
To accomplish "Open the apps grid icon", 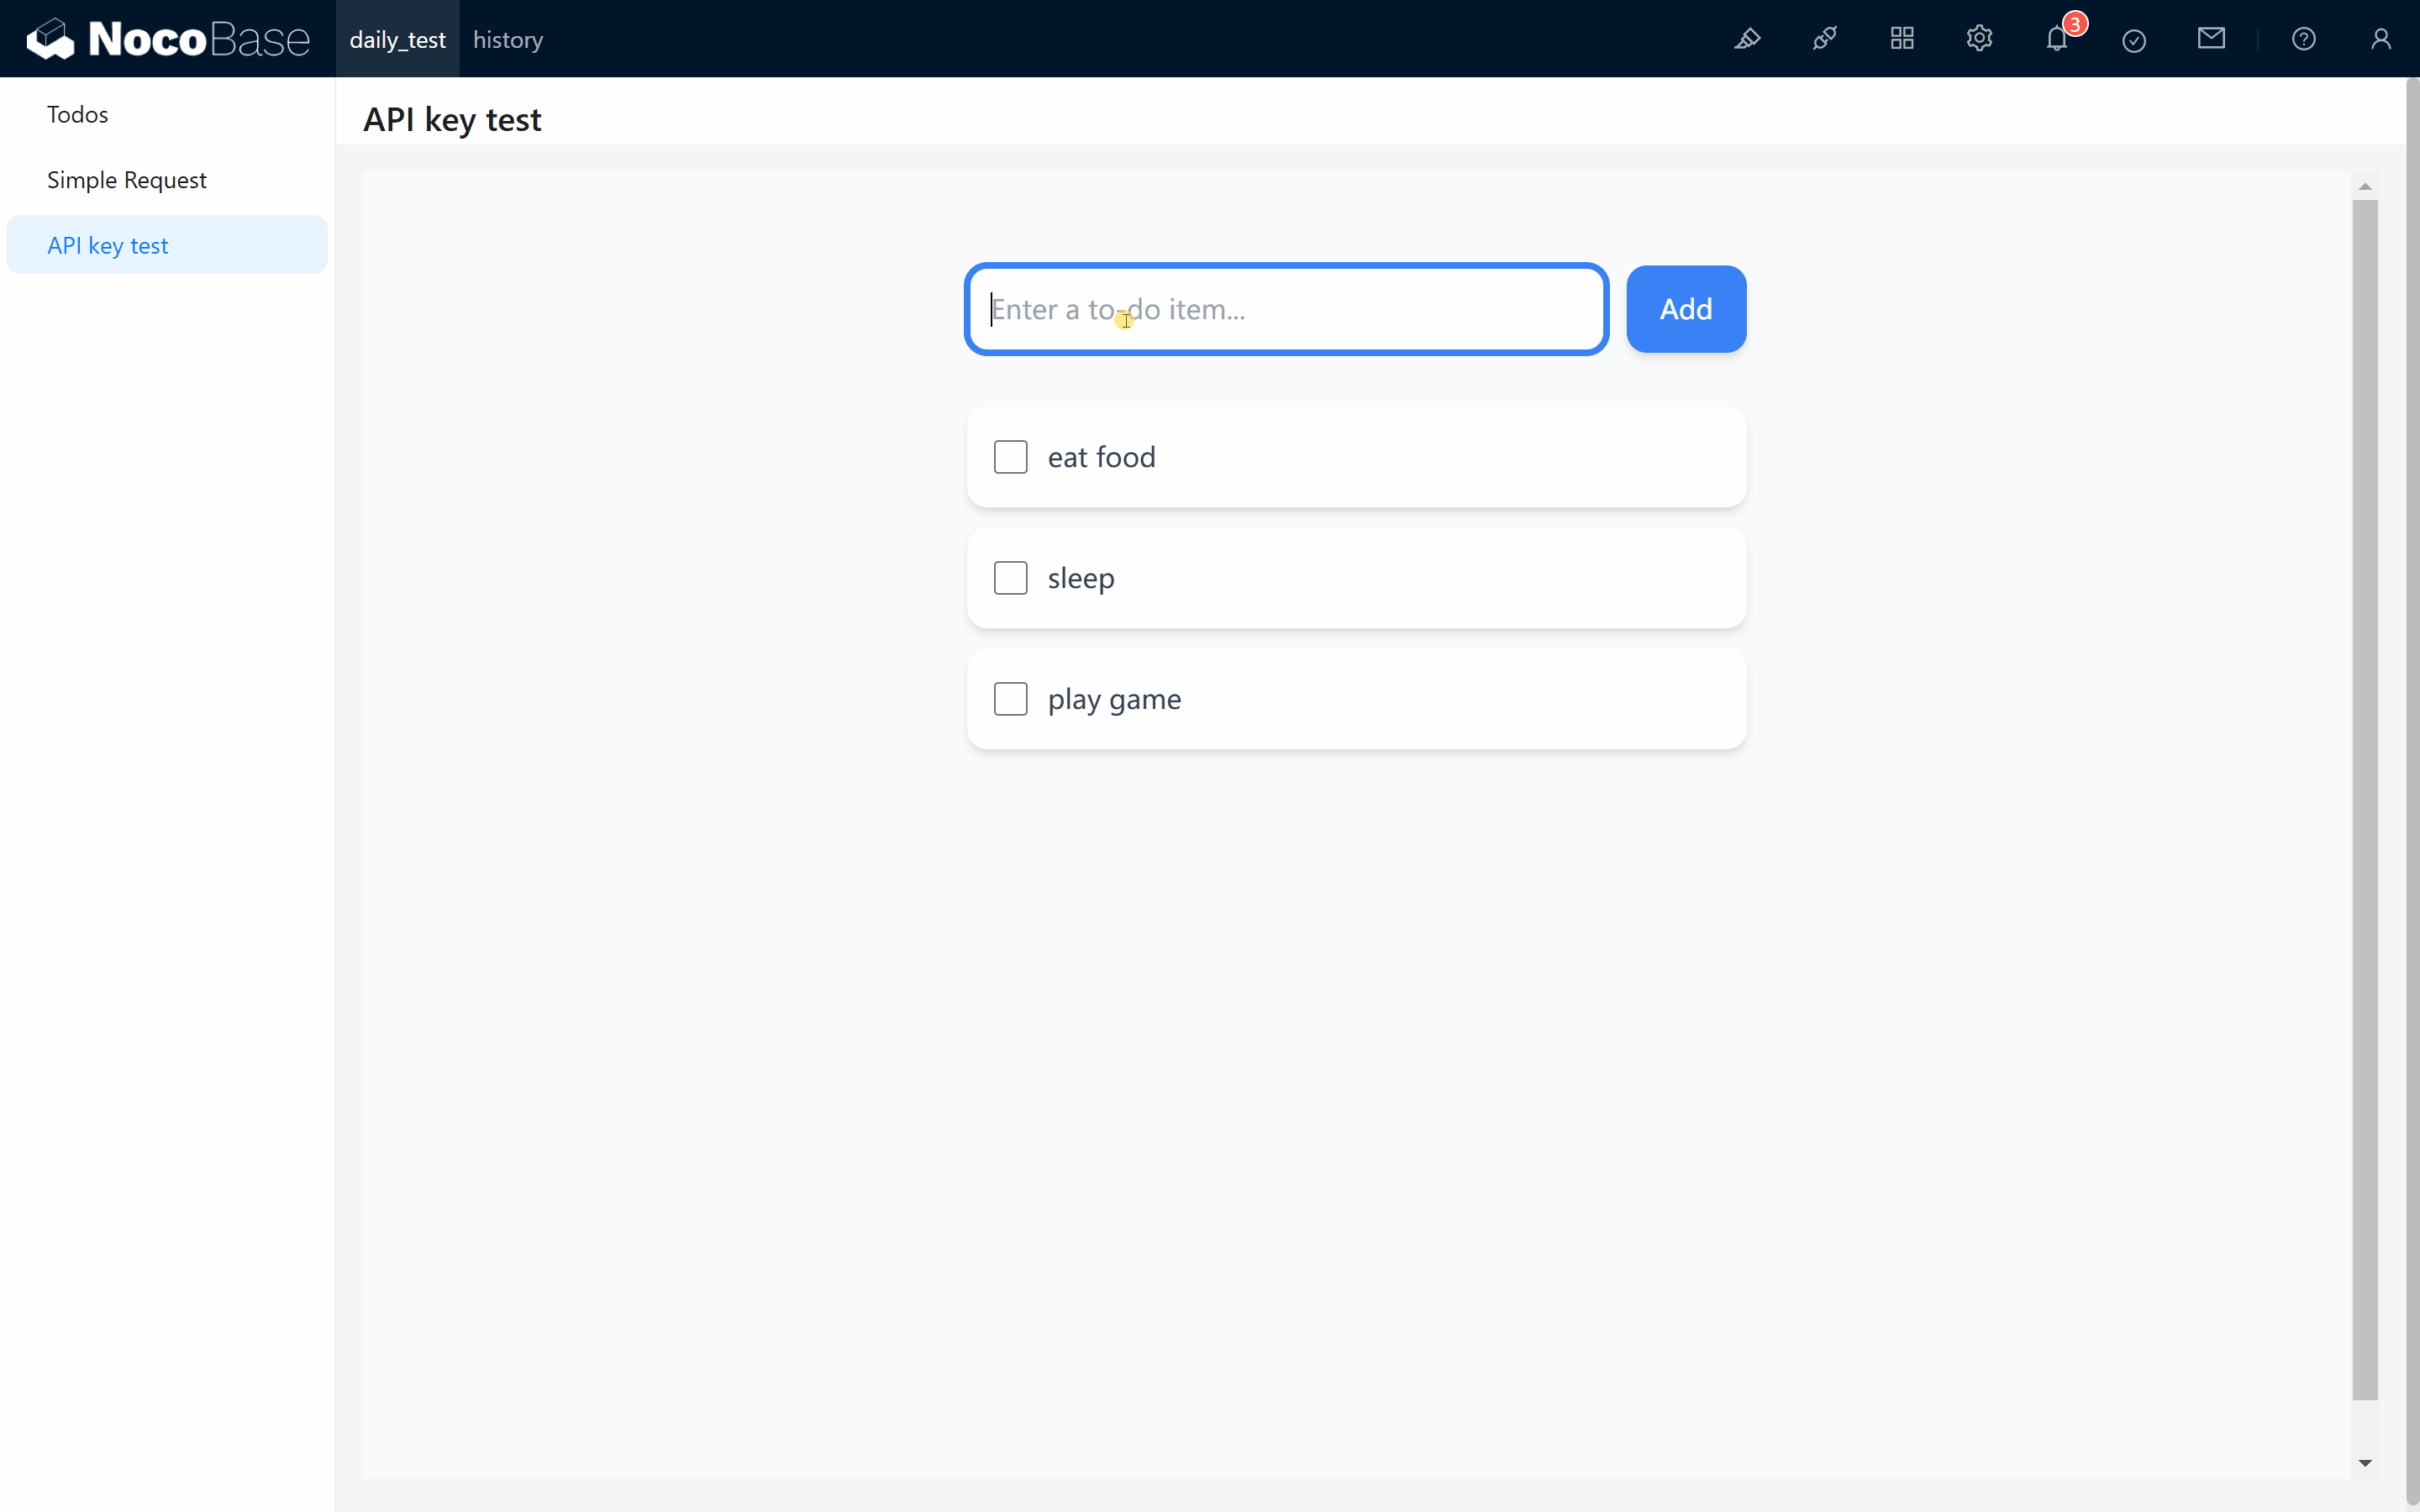I will (x=1902, y=39).
